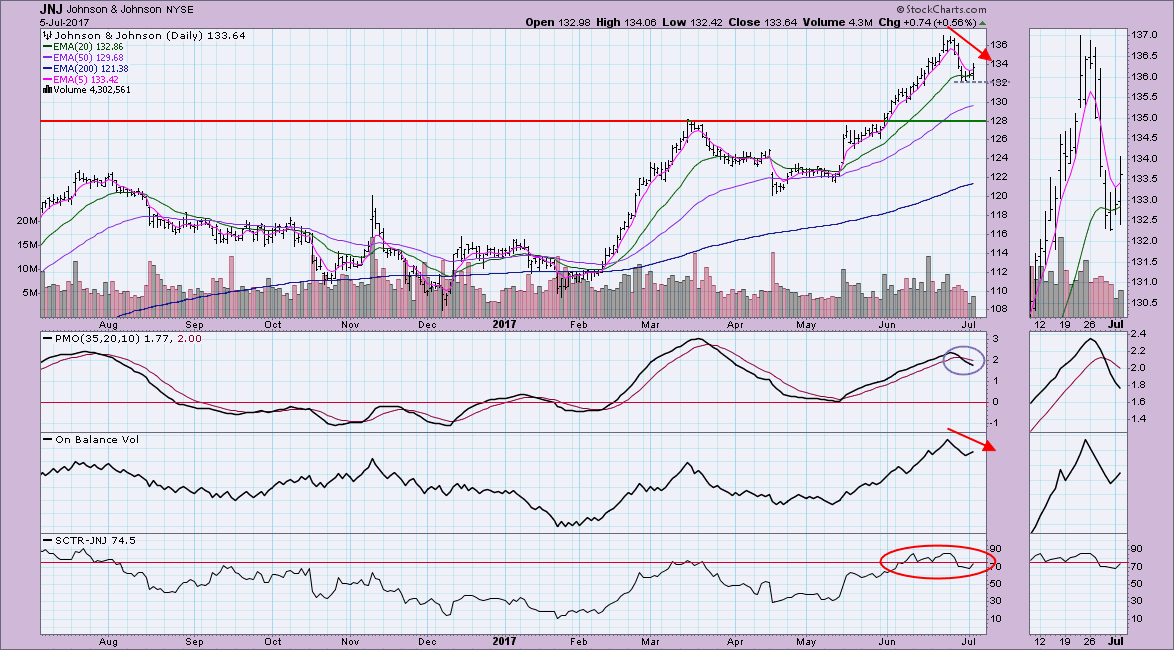1174x650 pixels.
Task: Click the 20M volume axis label
Action: [25, 221]
